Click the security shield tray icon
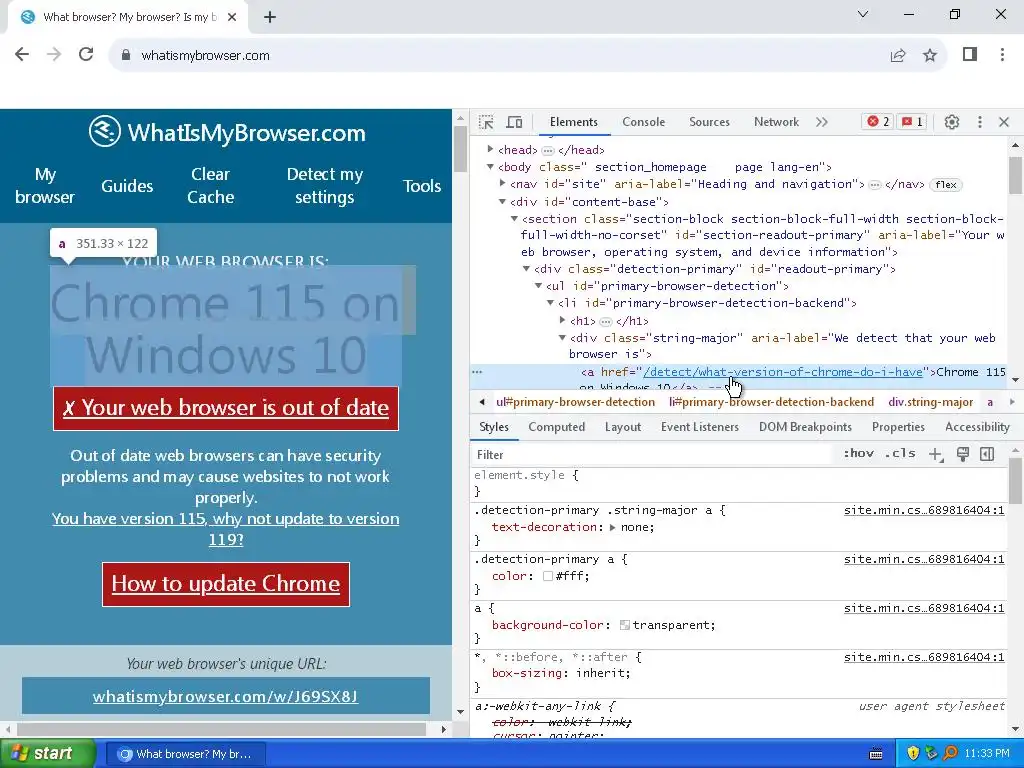Image resolution: width=1024 pixels, height=768 pixels. tap(913, 754)
